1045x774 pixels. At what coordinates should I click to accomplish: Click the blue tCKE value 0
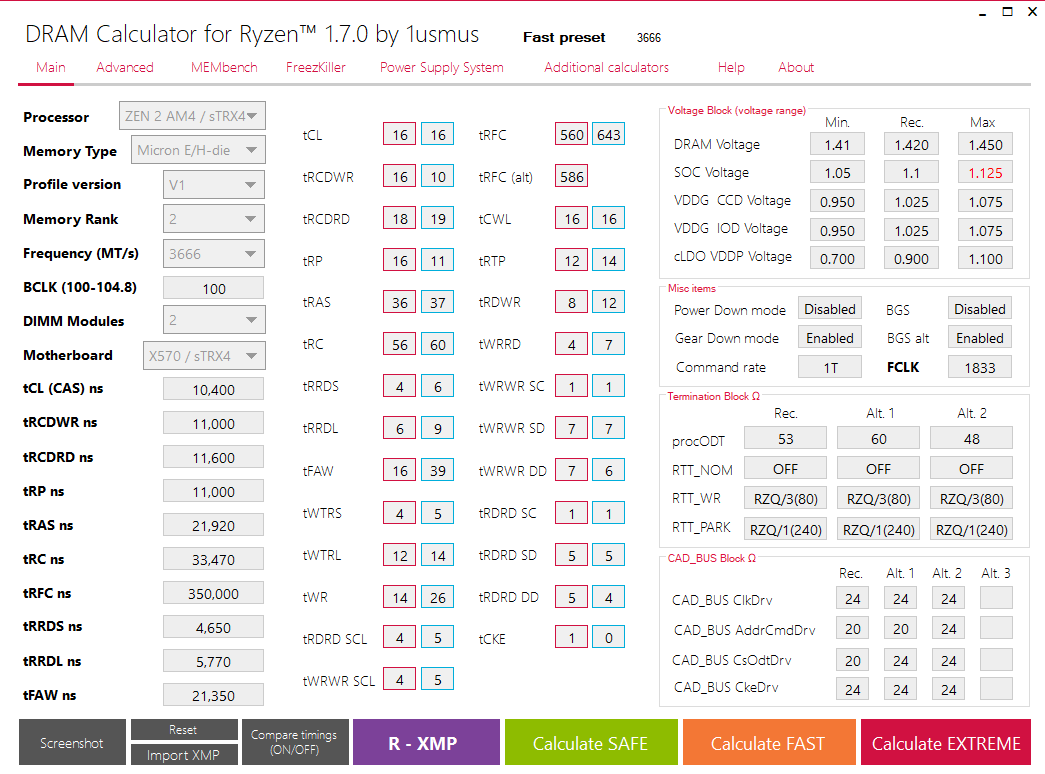(x=608, y=638)
